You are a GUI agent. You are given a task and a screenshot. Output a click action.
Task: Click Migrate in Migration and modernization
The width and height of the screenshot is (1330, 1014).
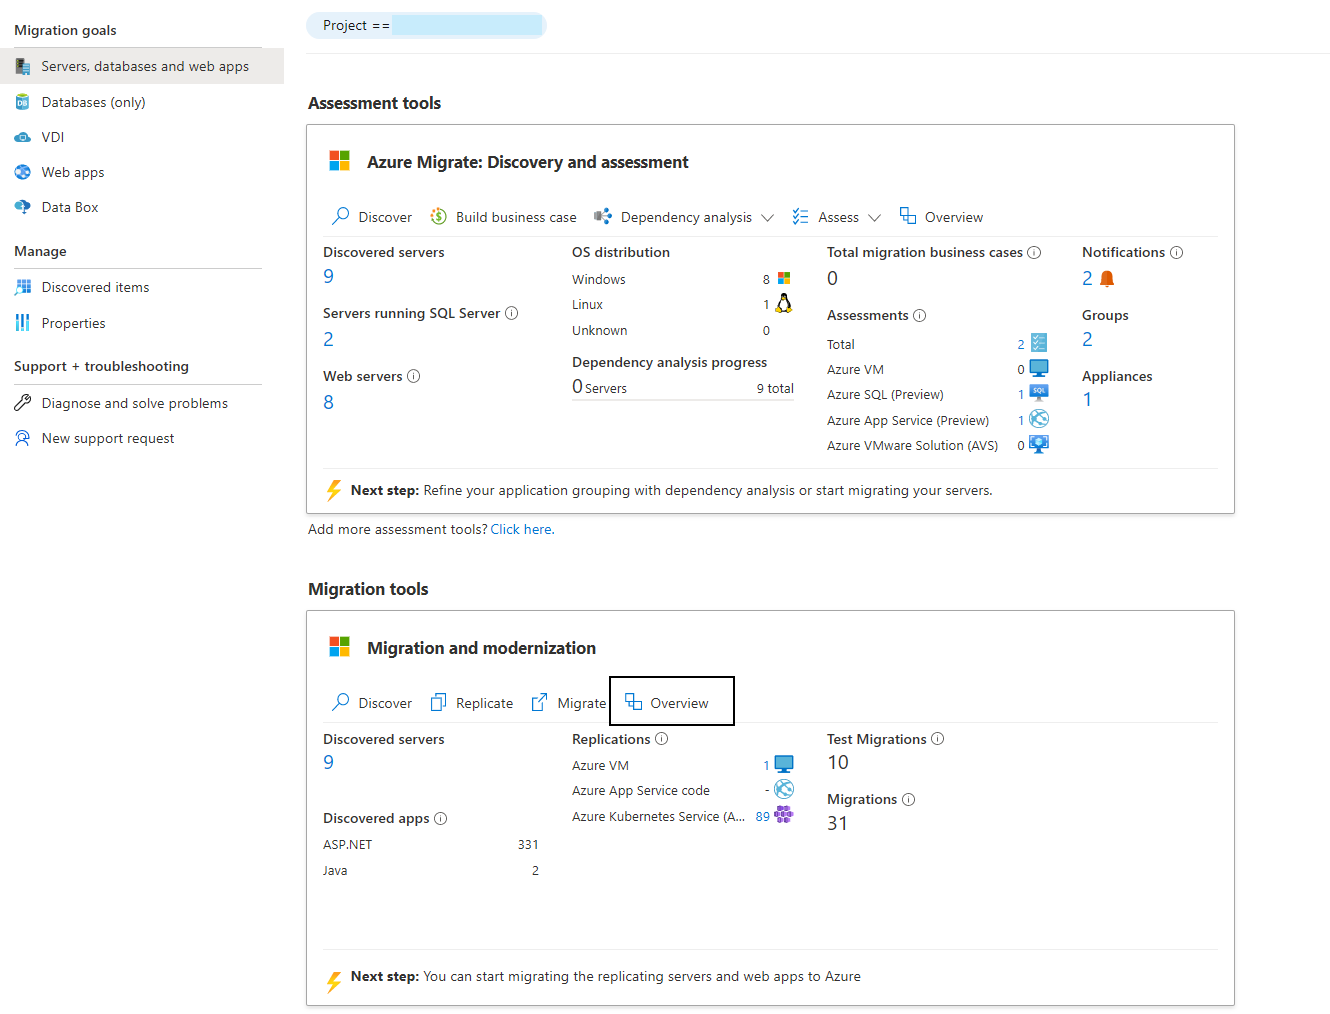point(568,703)
